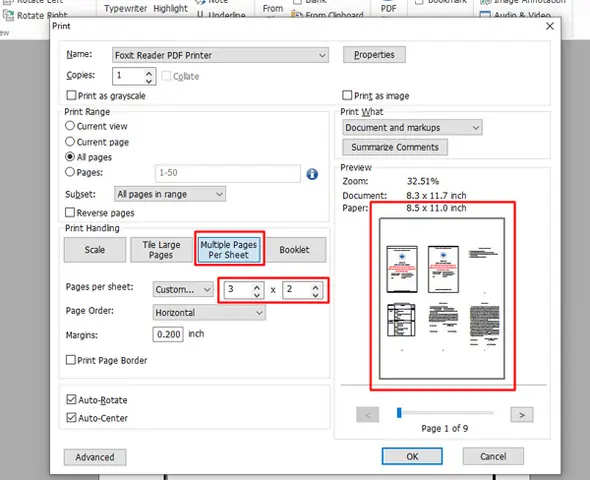Viewport: 590px width, 480px height.
Task: Uncheck the Auto-Rotate option
Action: point(71,399)
